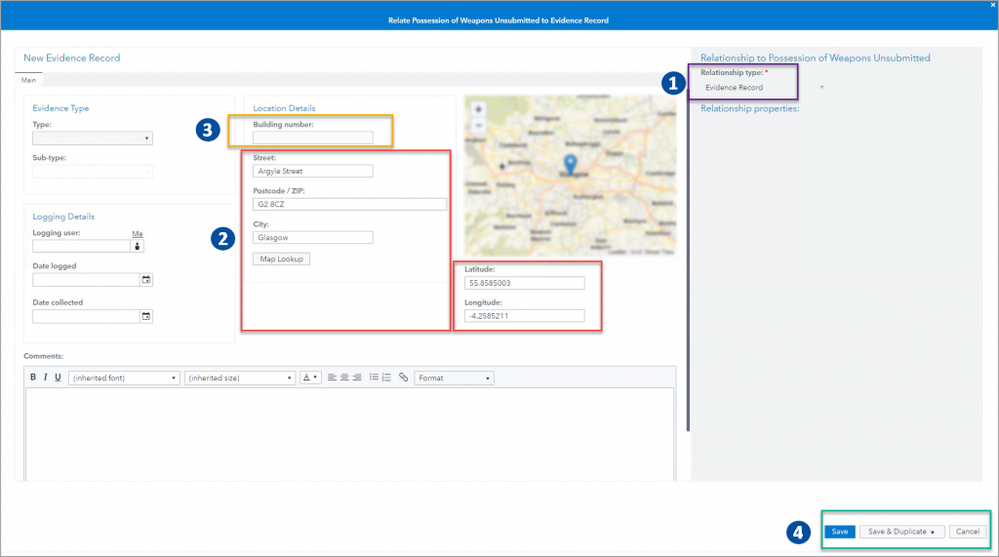Insert a hyperlink in Comments
The height and width of the screenshot is (557, 999).
[403, 378]
